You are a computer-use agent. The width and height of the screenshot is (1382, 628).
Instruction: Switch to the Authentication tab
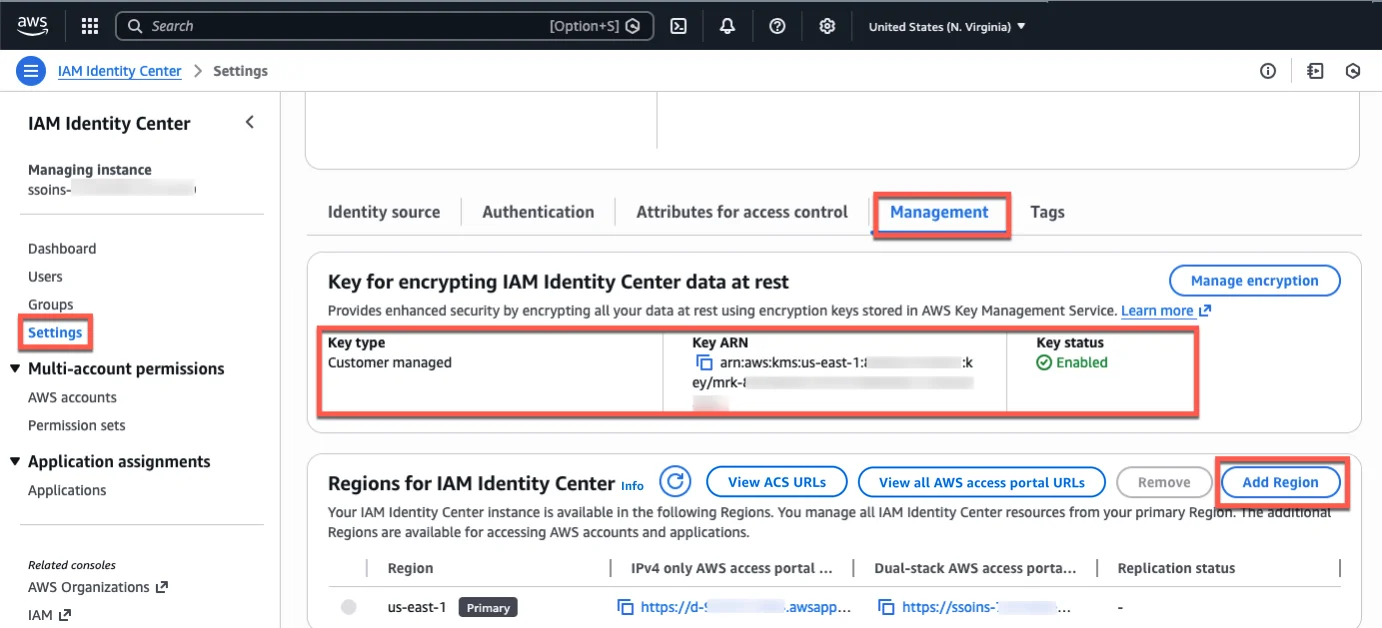538,211
